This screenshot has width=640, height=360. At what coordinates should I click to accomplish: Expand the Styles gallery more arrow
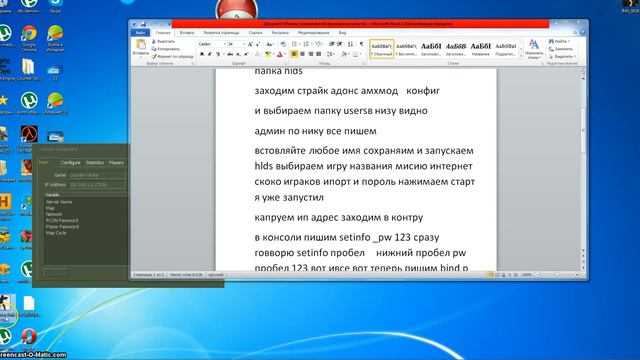point(521,56)
